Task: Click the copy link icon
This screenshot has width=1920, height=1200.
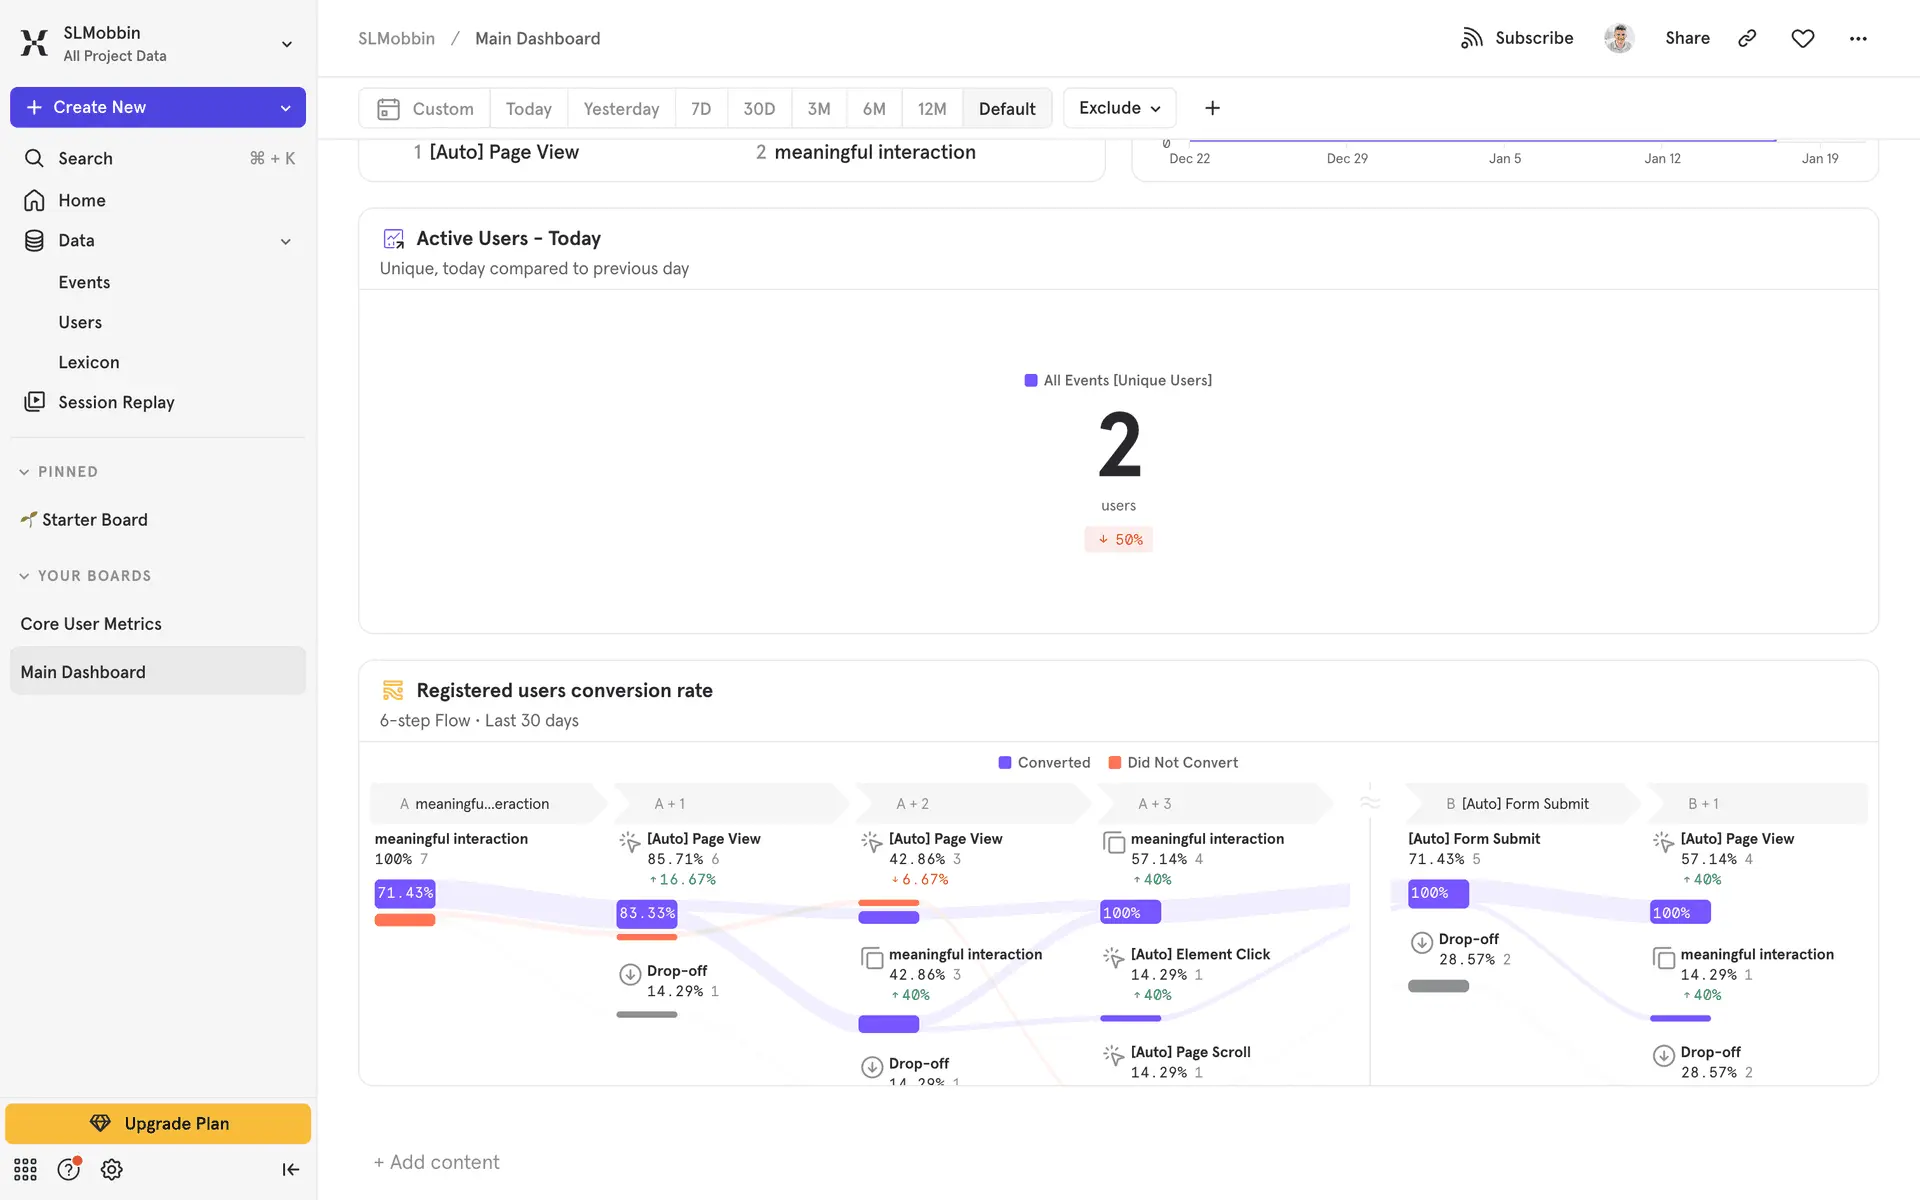Action: tap(1747, 38)
